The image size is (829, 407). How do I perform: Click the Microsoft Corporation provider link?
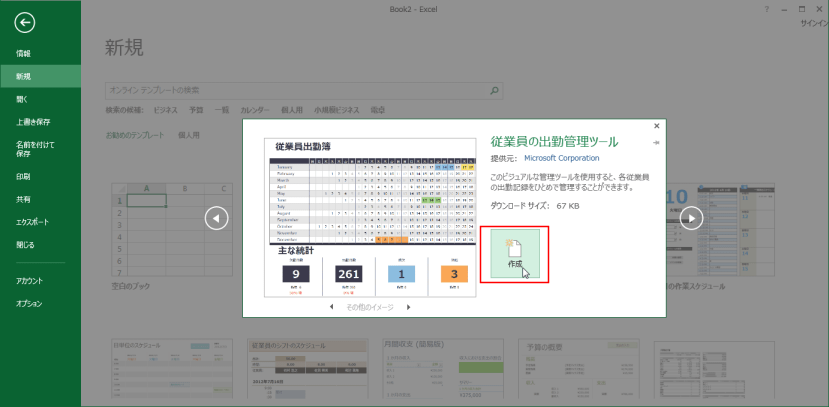[562, 158]
